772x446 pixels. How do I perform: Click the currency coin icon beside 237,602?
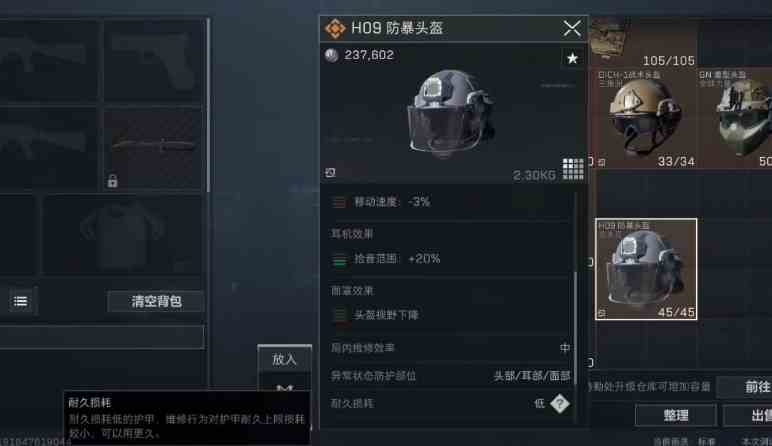(331, 55)
